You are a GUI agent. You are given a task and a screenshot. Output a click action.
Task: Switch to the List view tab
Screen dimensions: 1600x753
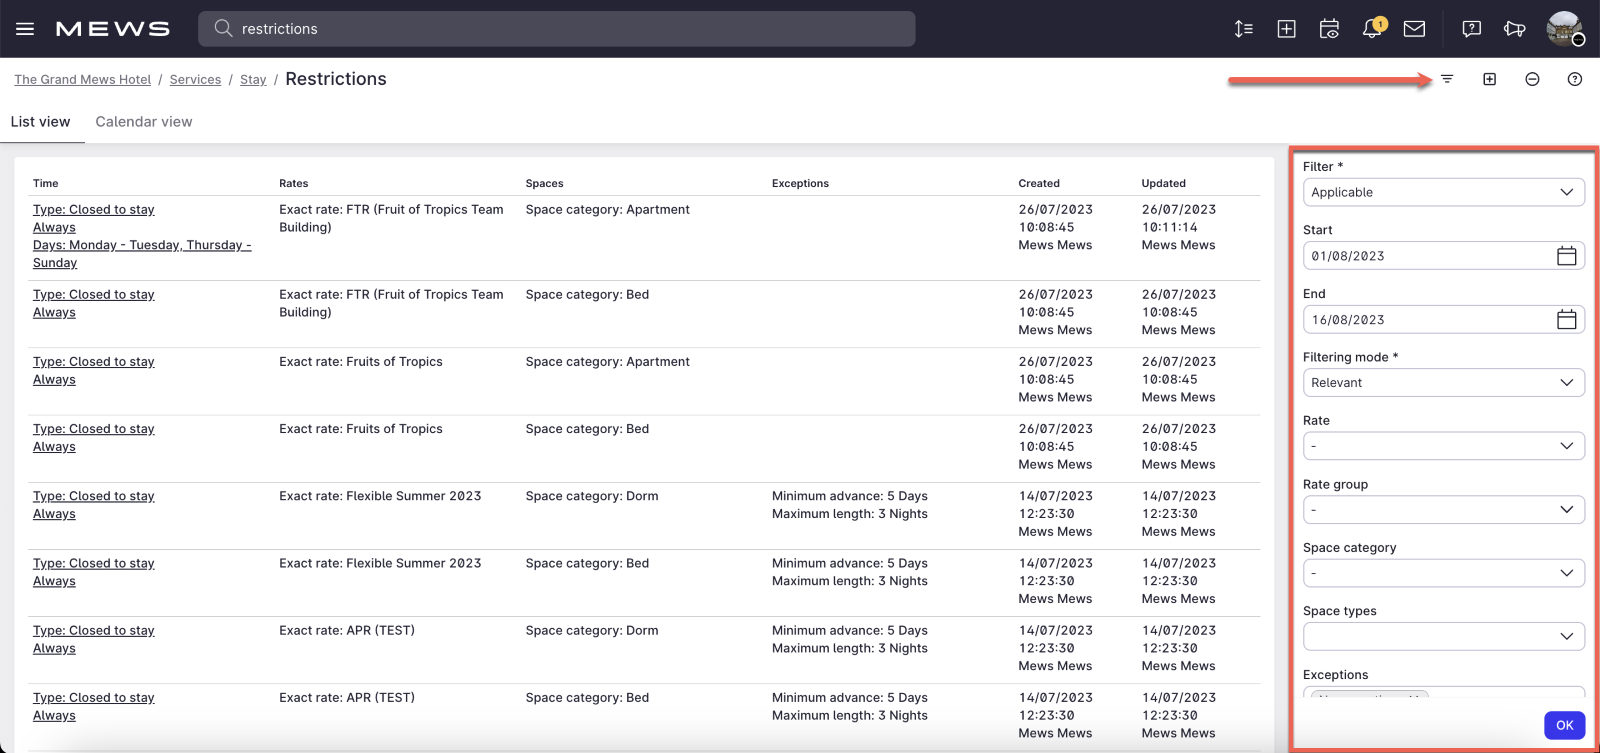[41, 122]
